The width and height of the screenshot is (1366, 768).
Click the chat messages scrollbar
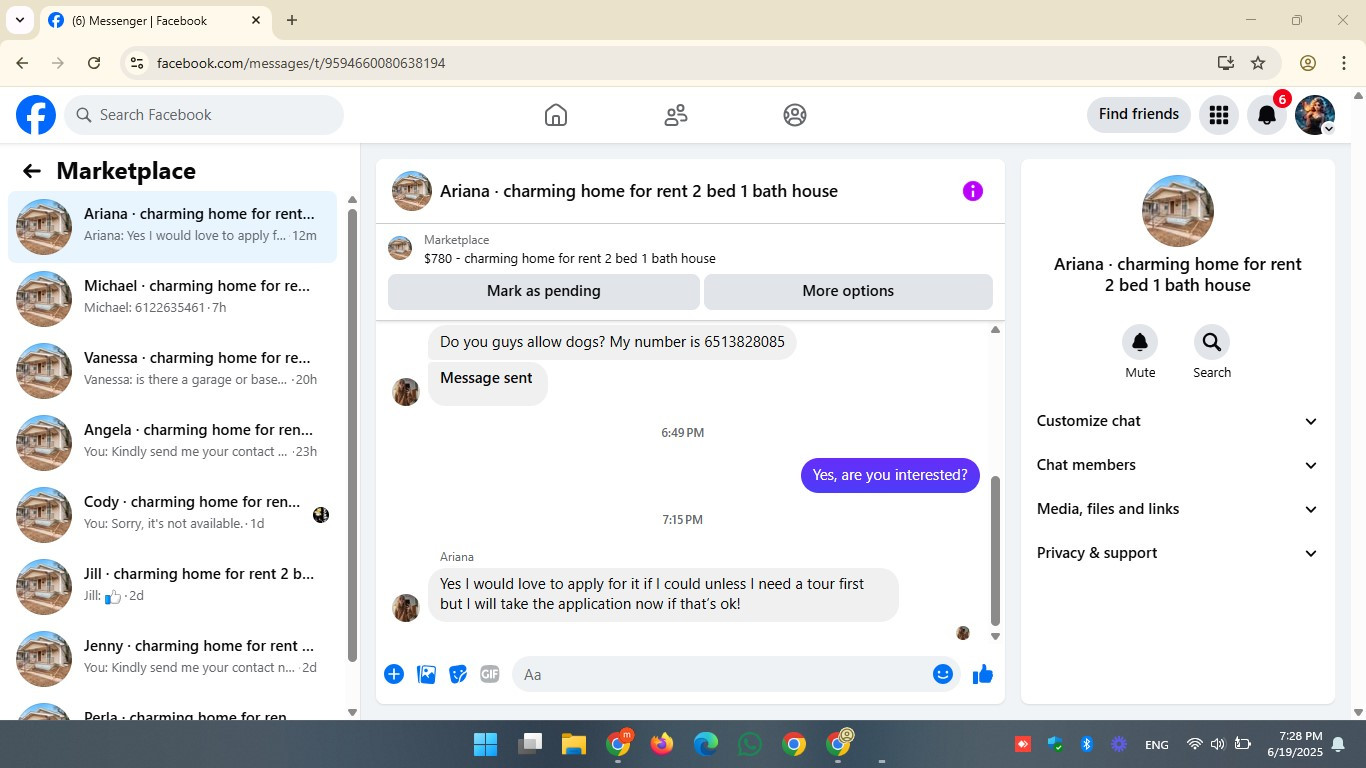pyautogui.click(x=995, y=550)
